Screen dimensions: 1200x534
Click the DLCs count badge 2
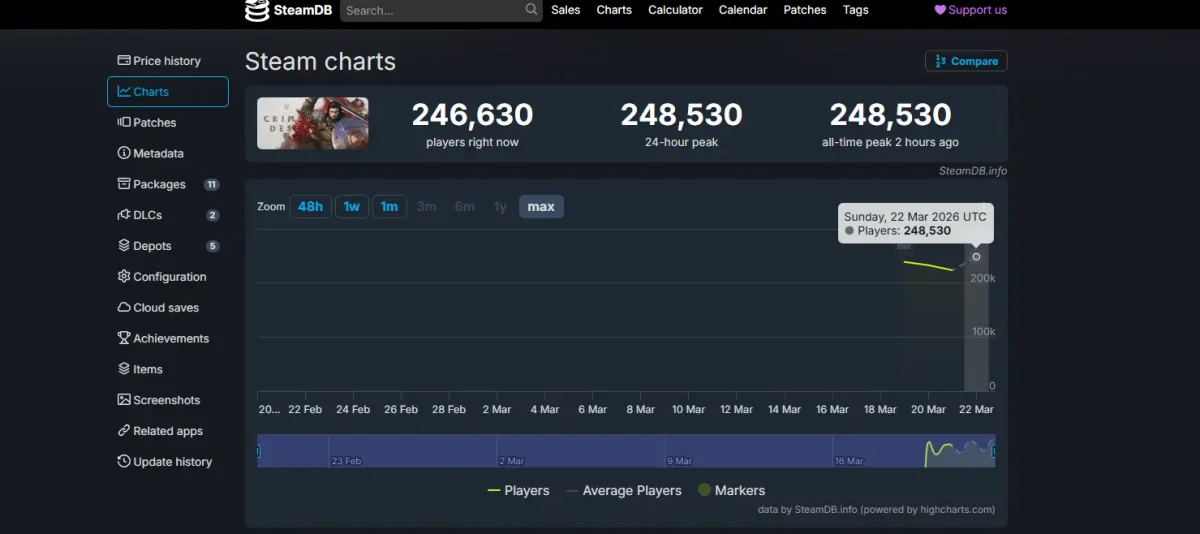pos(213,216)
